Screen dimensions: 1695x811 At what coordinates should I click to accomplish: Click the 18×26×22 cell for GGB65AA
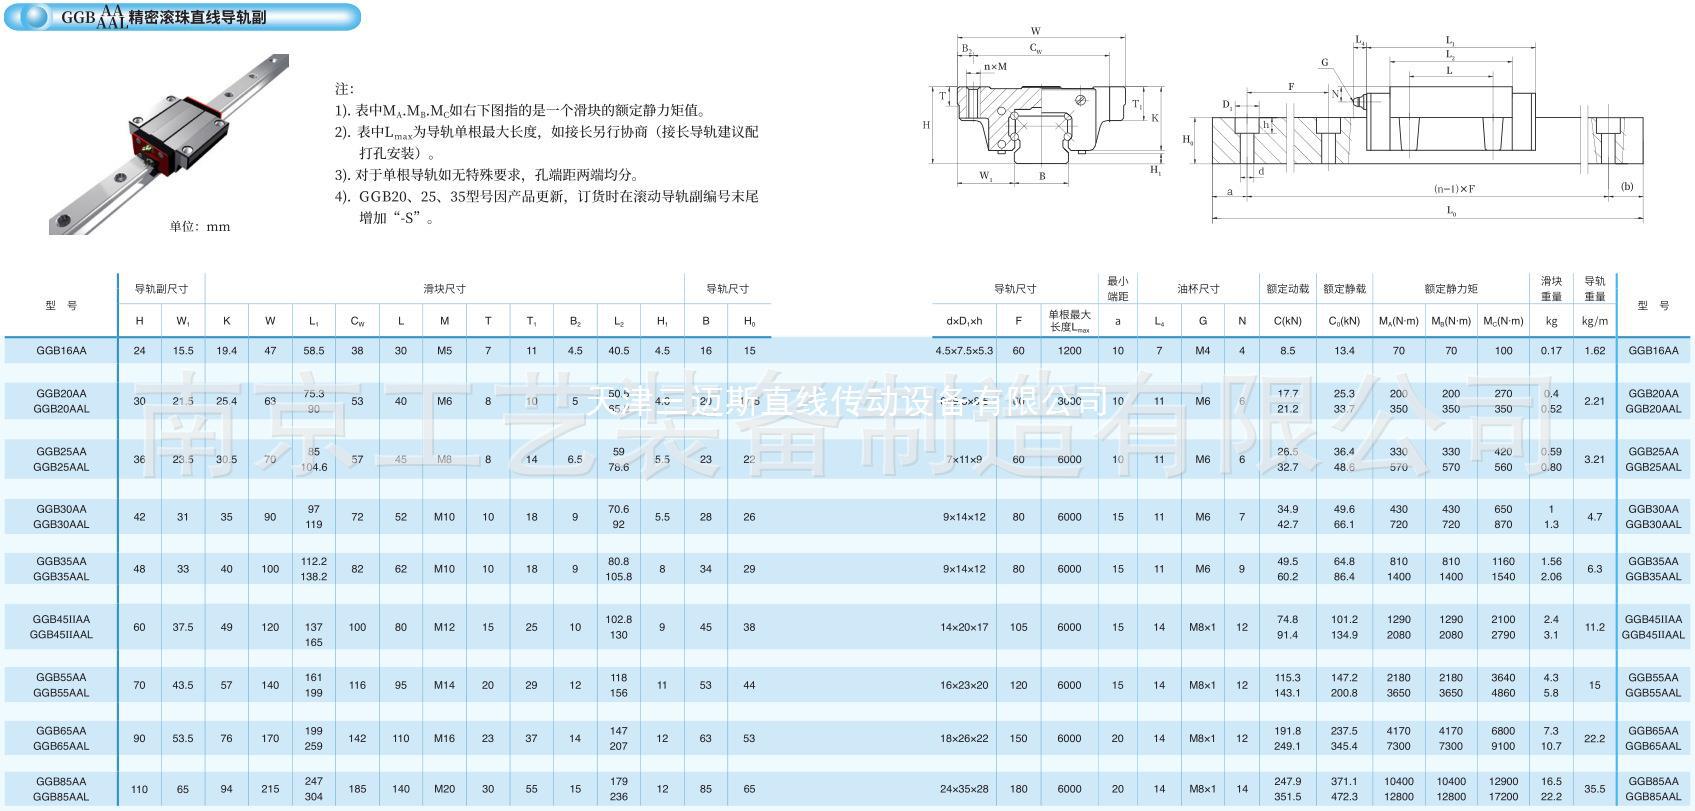point(964,738)
